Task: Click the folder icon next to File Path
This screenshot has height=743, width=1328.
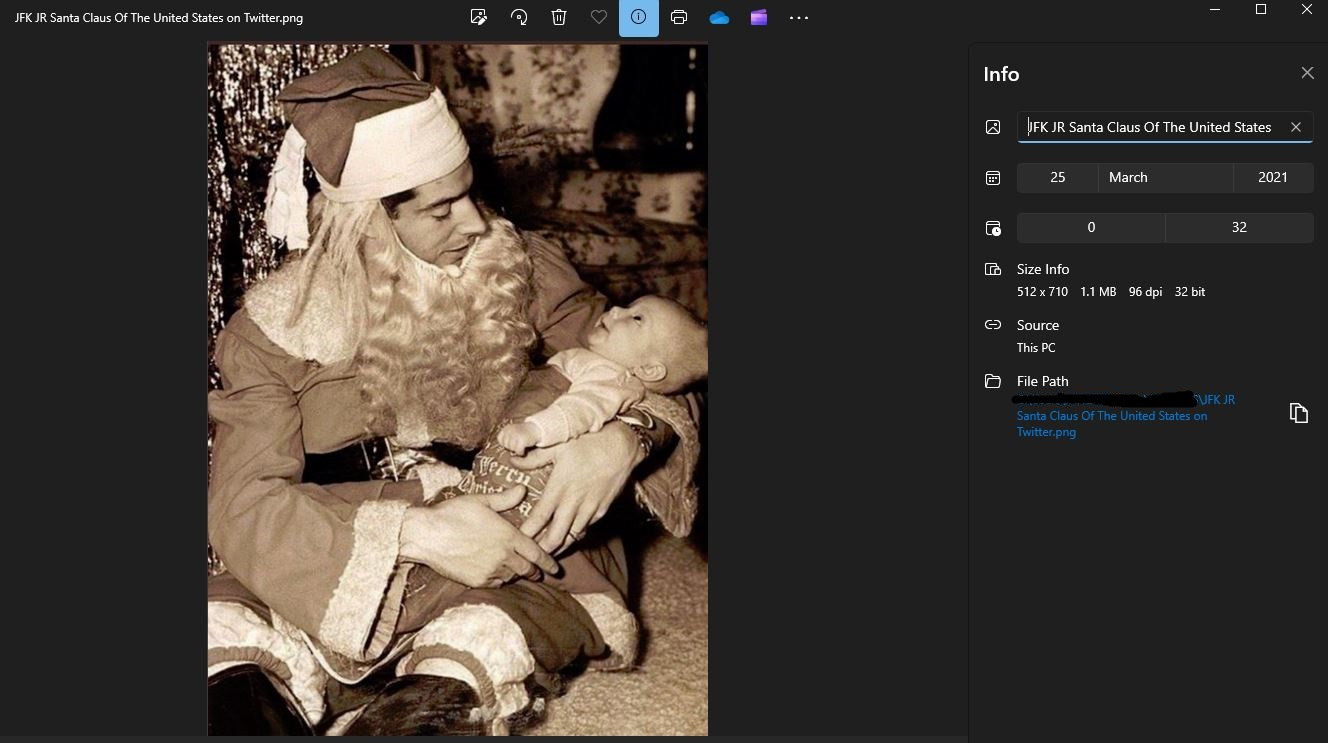Action: point(993,381)
